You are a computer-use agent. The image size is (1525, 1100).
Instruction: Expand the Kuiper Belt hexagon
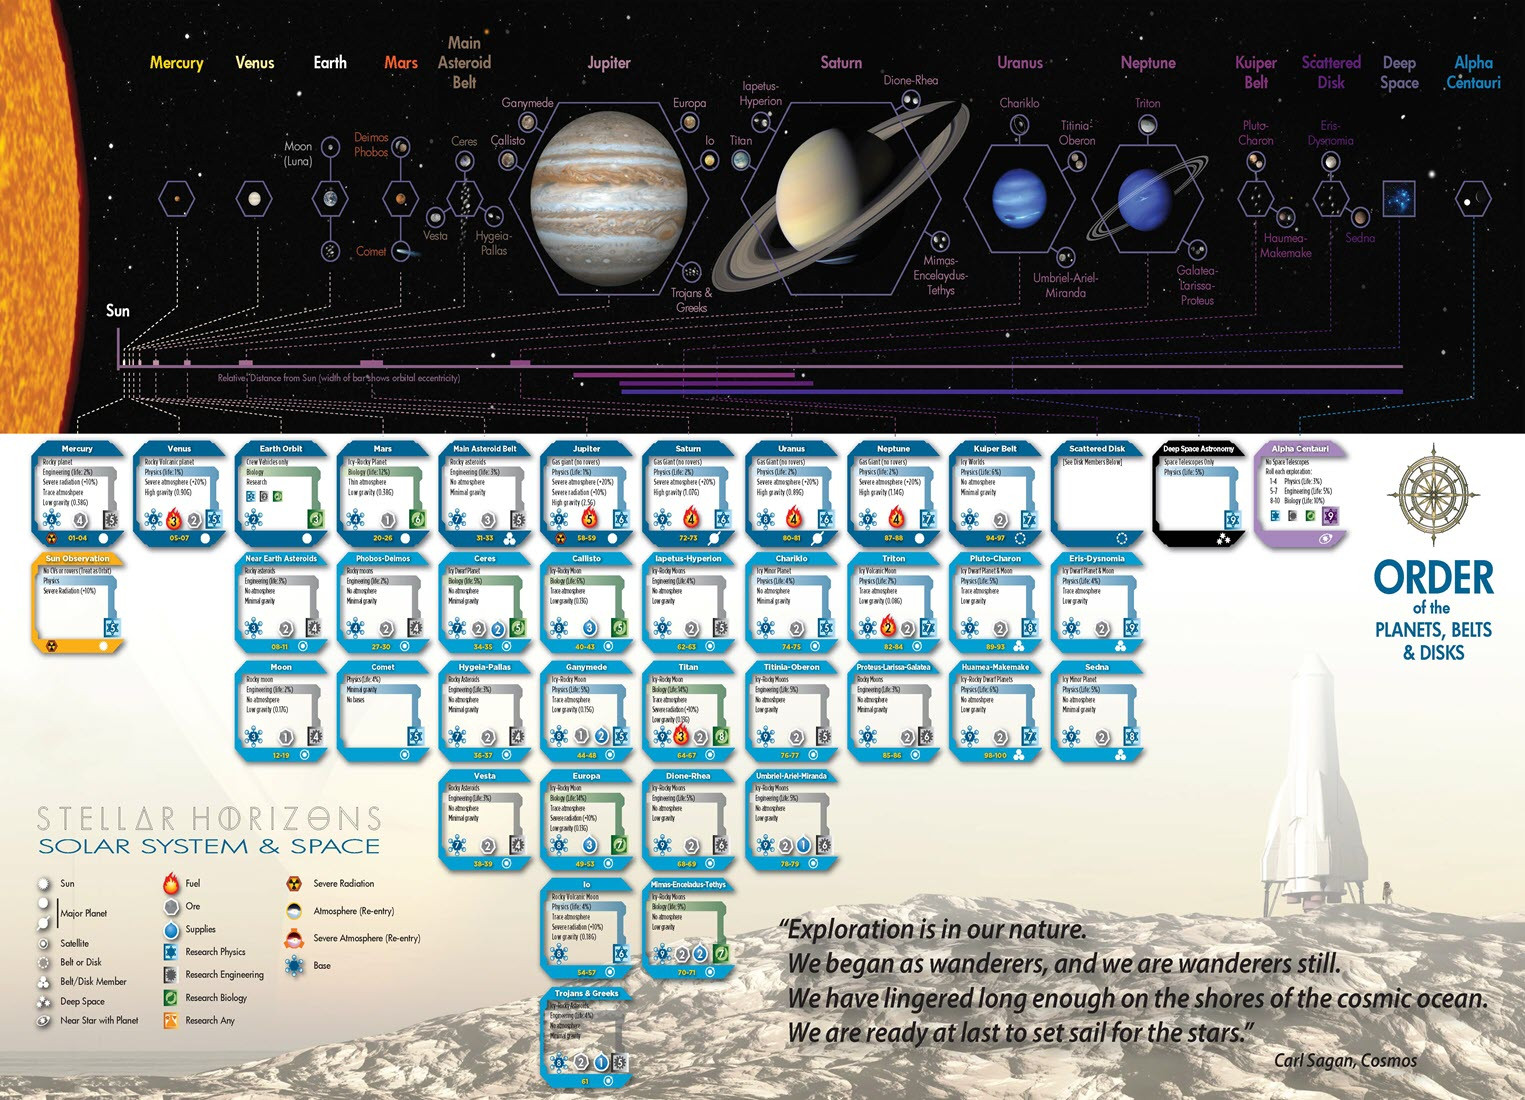point(1256,197)
